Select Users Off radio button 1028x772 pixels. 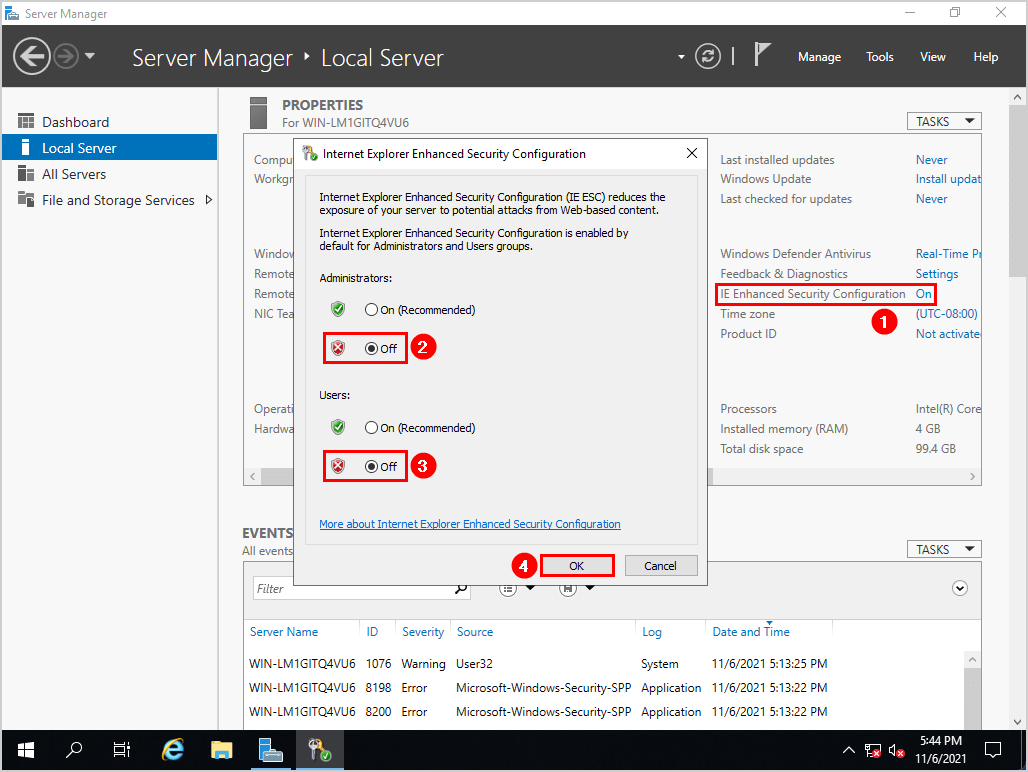[x=371, y=467]
